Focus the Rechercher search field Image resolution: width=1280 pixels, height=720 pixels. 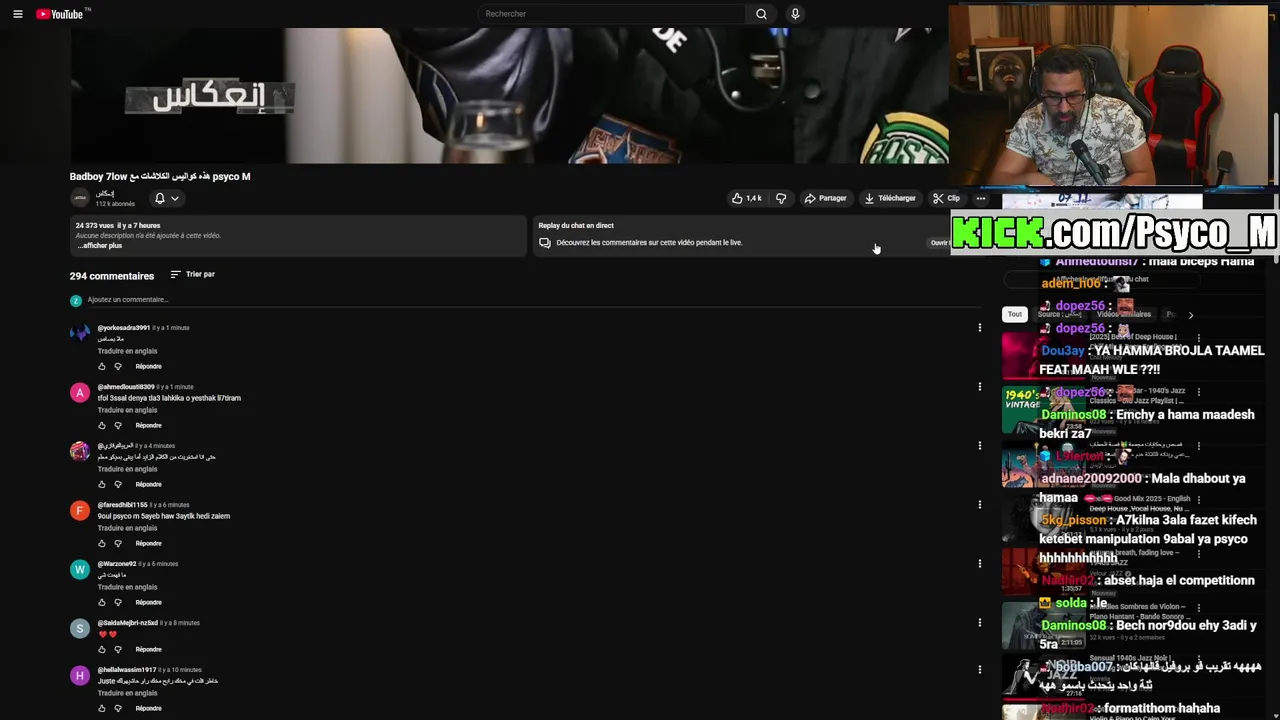[x=611, y=14]
